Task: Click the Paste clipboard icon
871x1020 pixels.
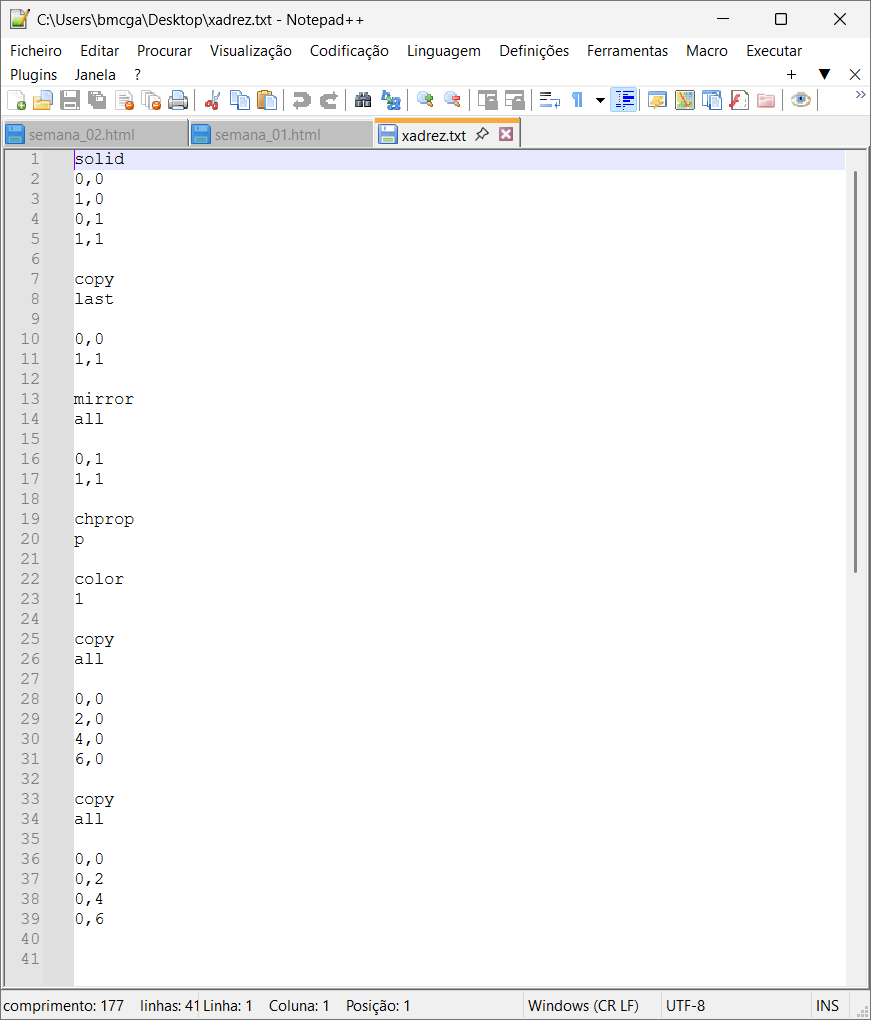Action: click(x=266, y=100)
